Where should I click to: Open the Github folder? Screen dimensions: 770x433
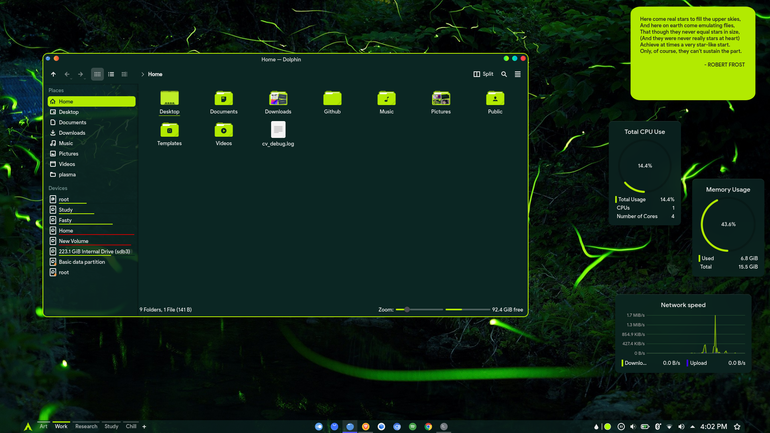point(332,103)
